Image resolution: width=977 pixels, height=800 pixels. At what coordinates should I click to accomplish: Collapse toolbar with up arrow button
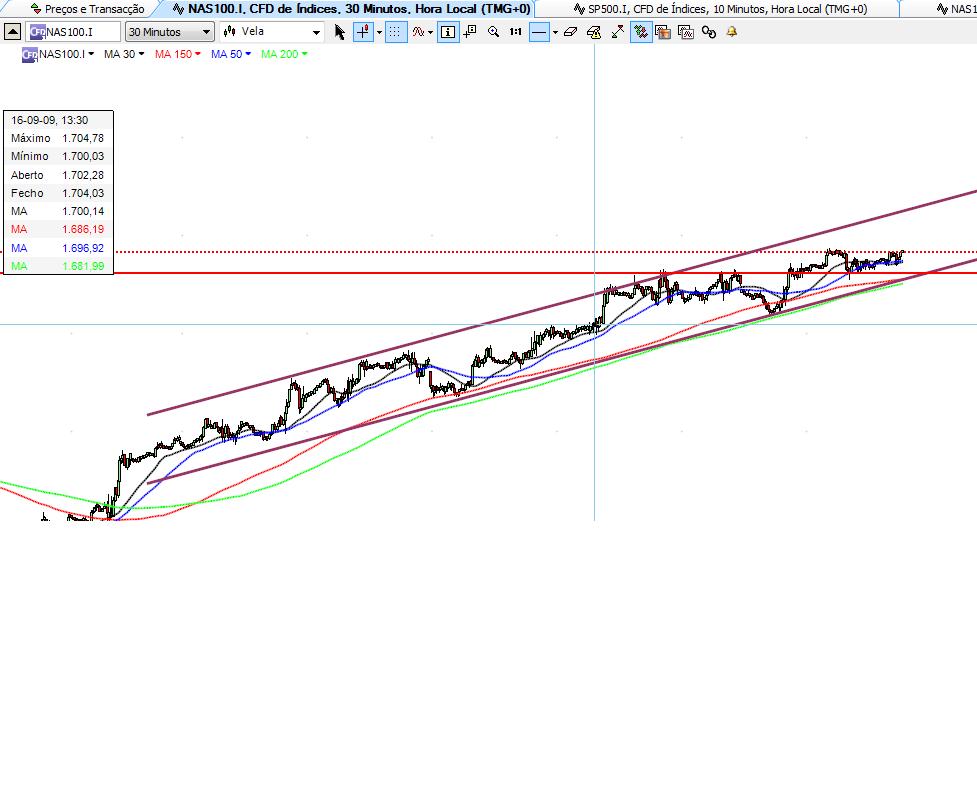12,32
